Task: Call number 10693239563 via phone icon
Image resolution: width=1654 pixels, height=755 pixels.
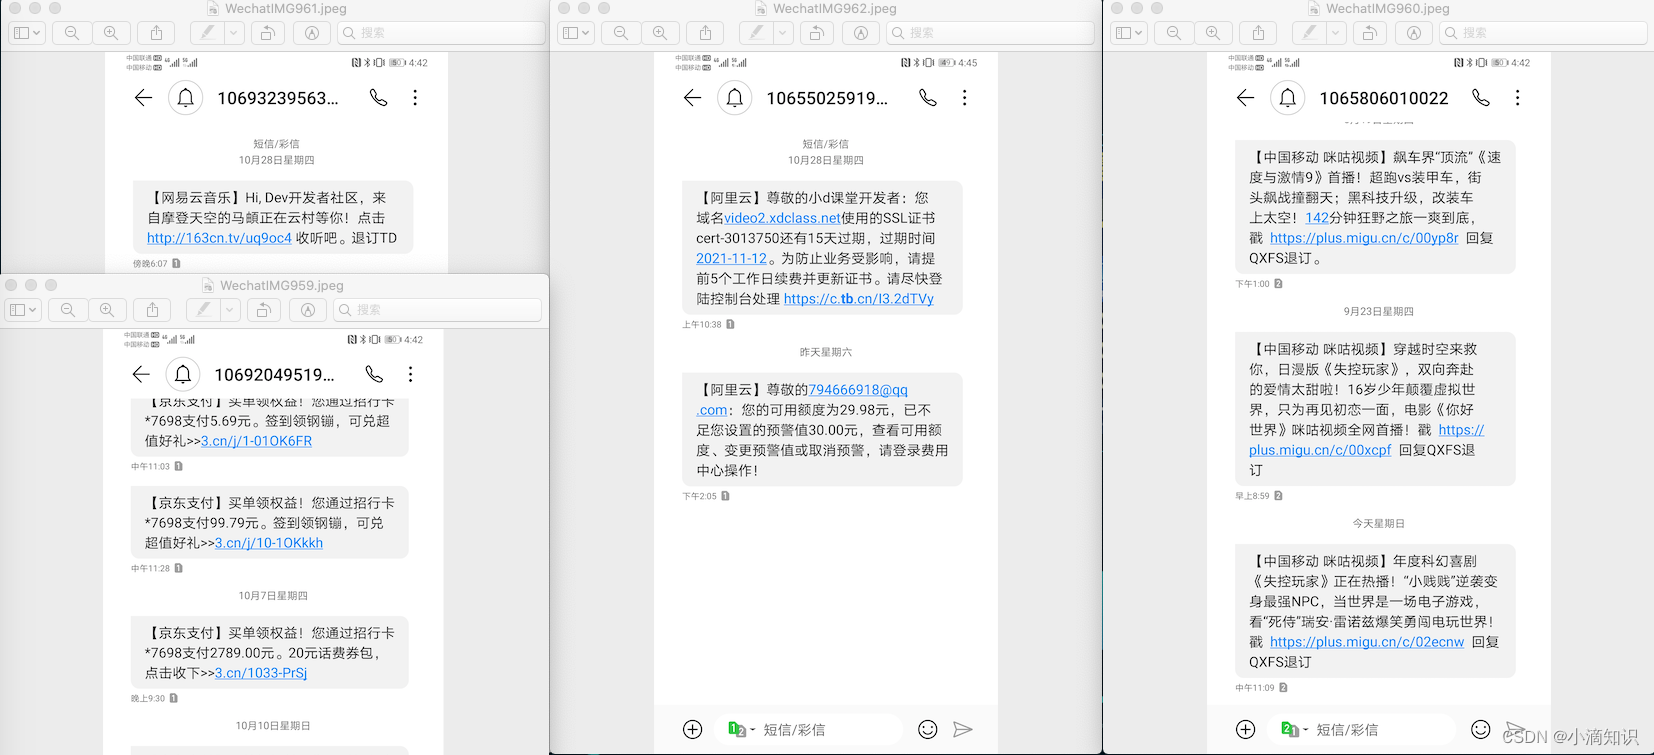Action: (378, 98)
